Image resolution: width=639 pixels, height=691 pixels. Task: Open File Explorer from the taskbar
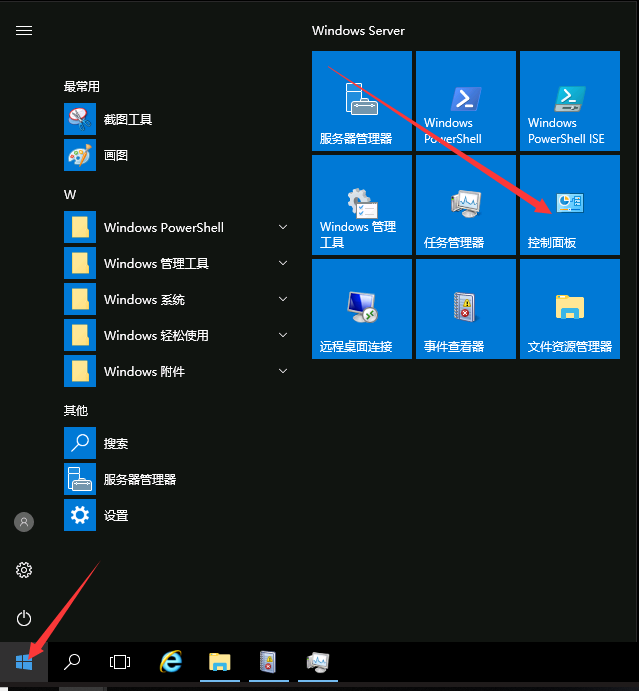pyautogui.click(x=219, y=662)
